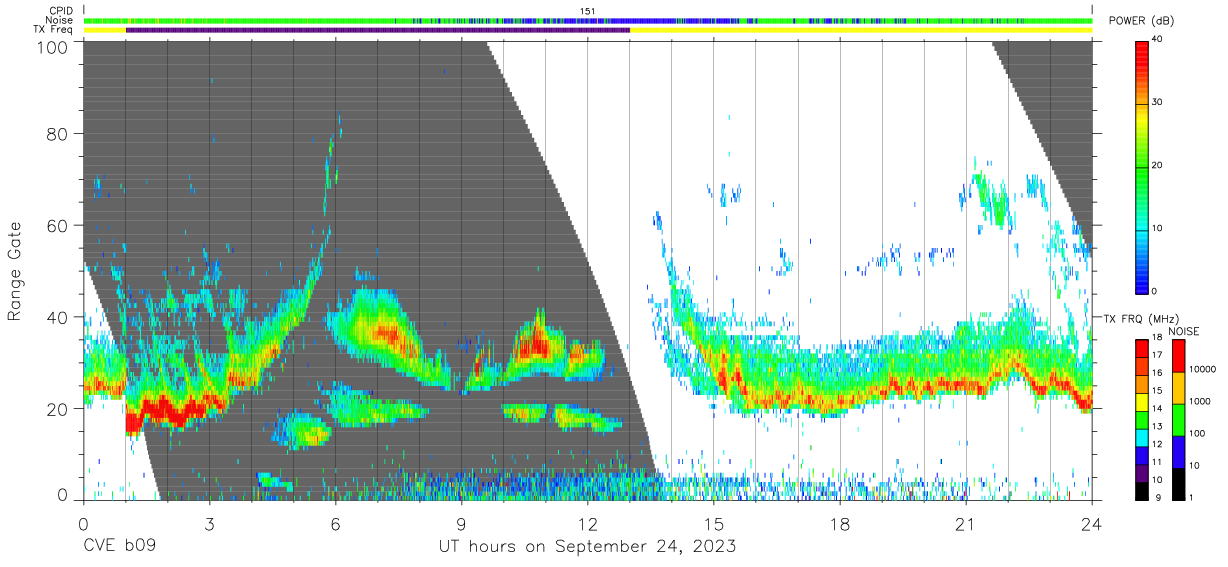Click the UT hour 18 tick label

pyautogui.click(x=839, y=524)
